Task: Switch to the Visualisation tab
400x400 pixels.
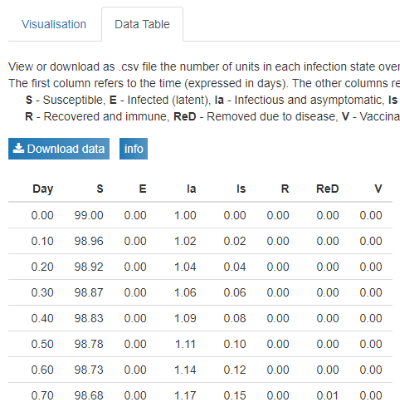Action: click(54, 24)
